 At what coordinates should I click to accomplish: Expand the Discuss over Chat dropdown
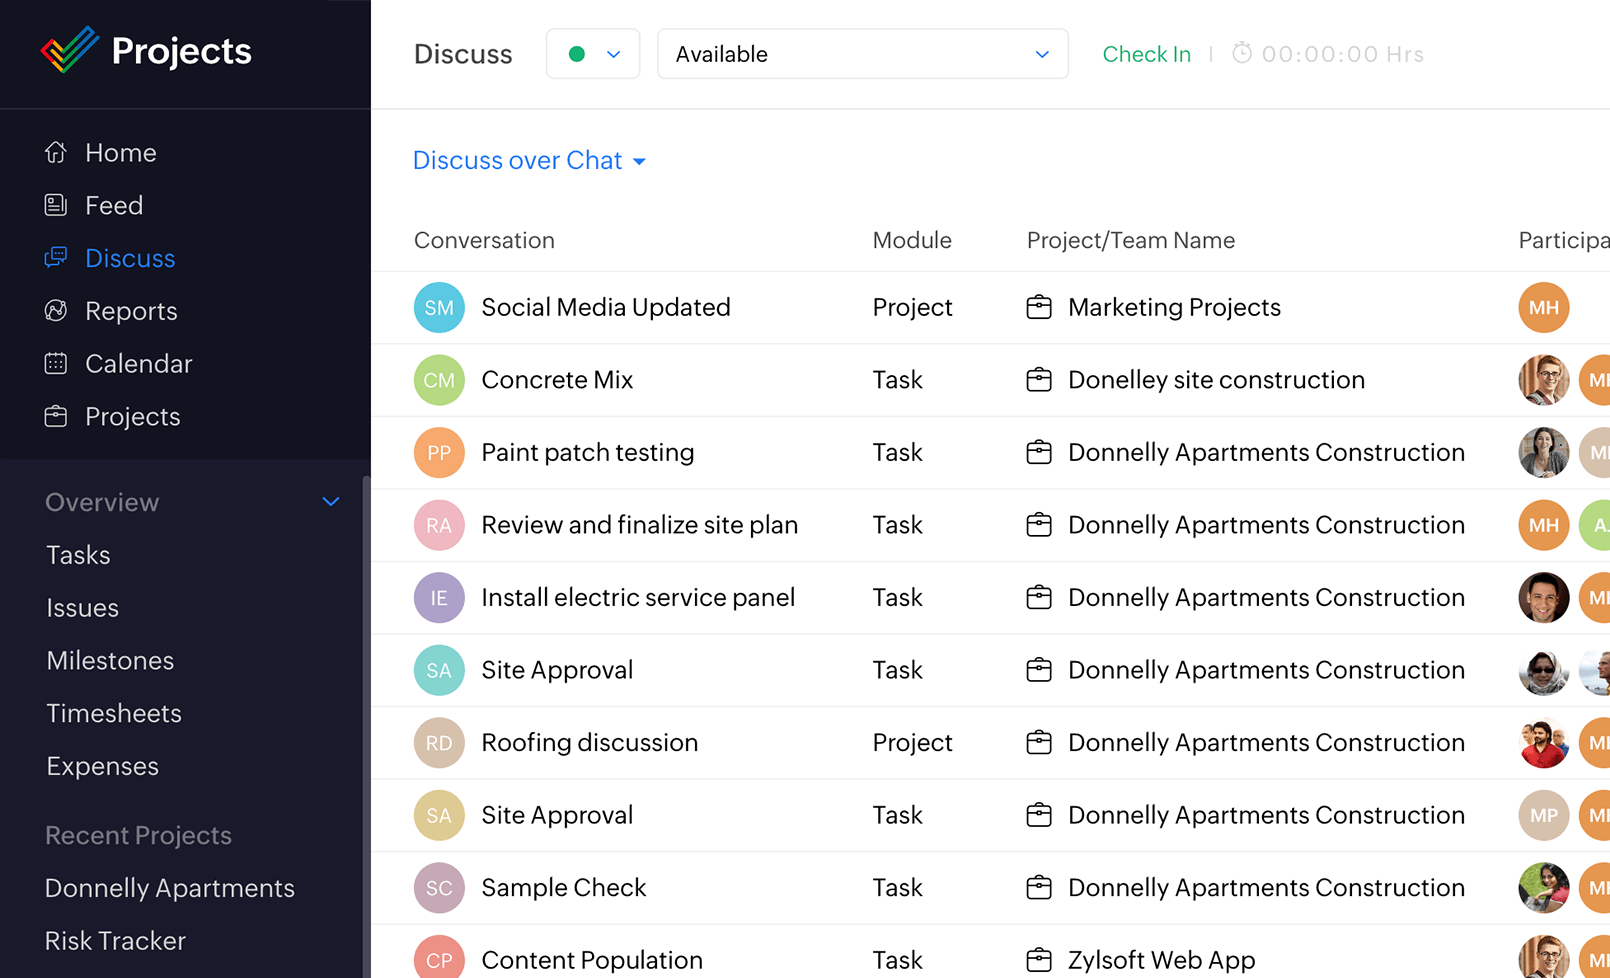(529, 161)
